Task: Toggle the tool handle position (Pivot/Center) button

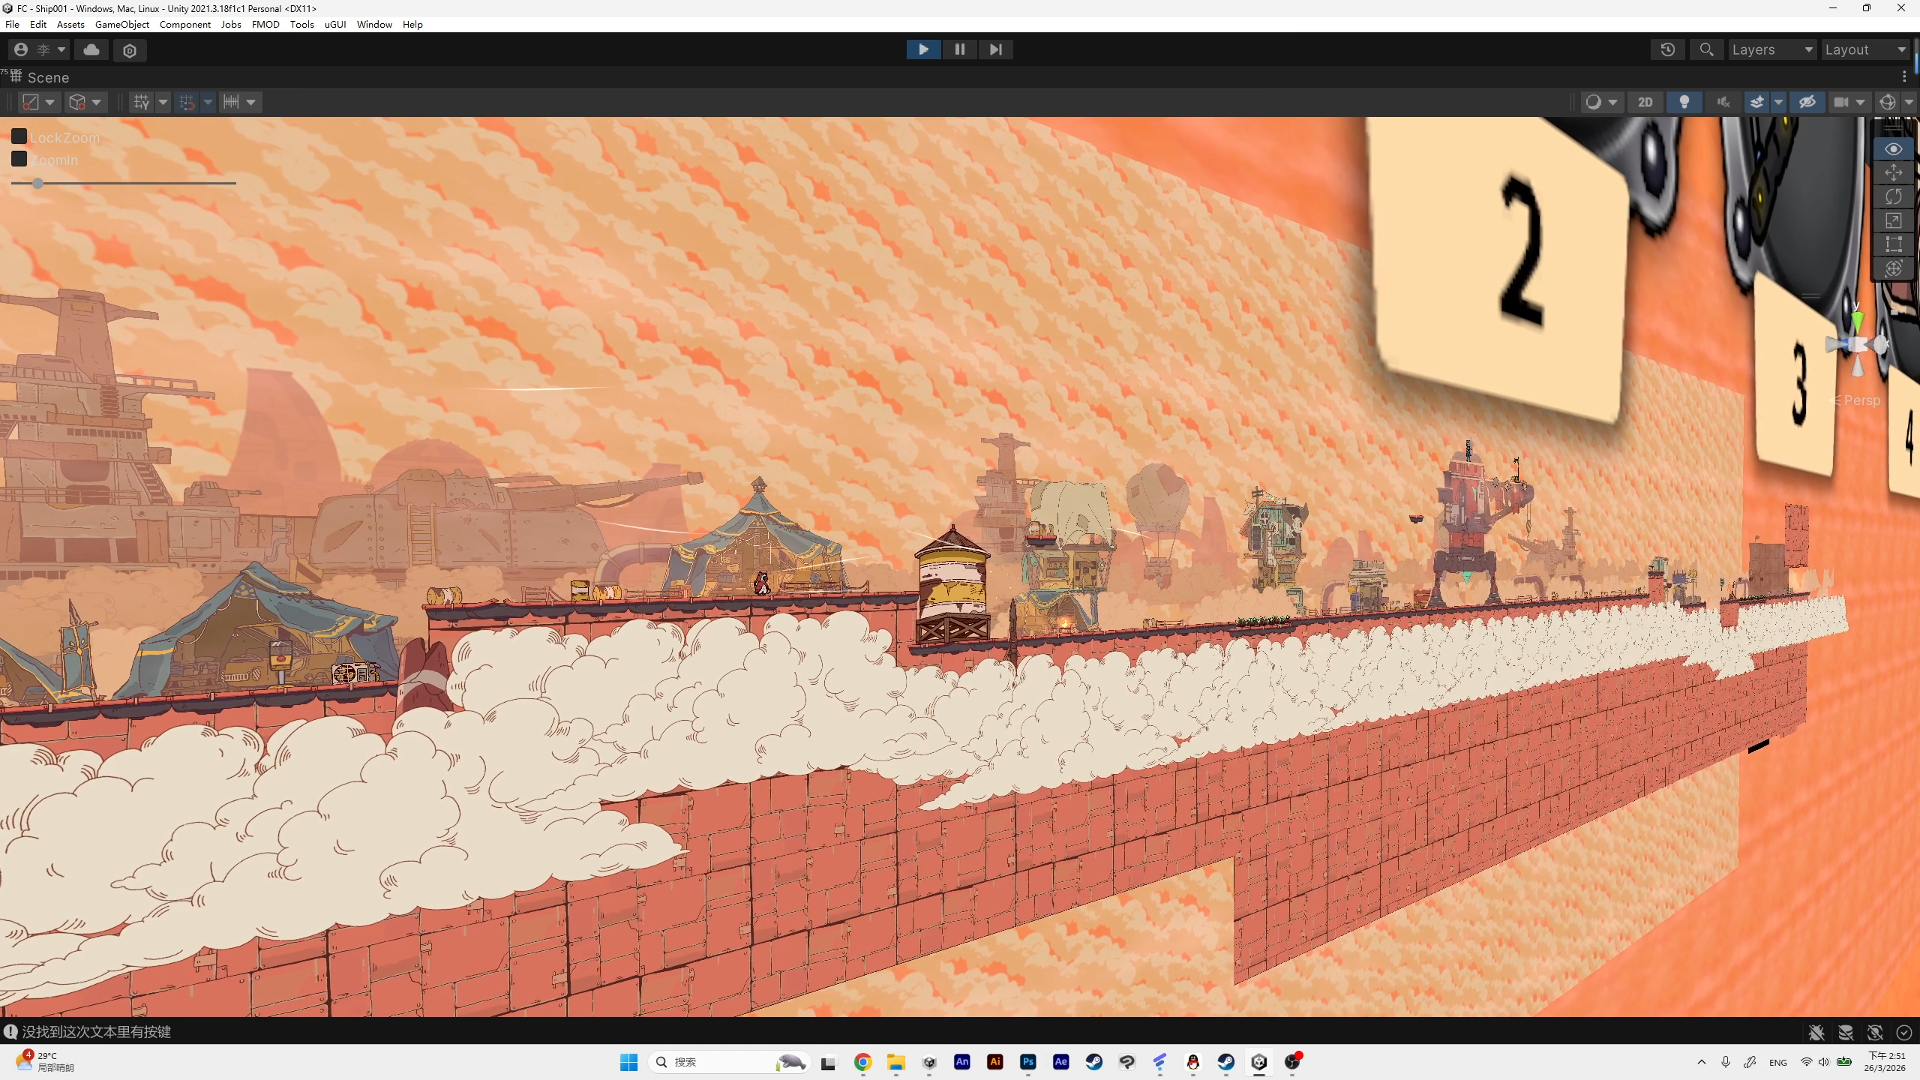Action: click(x=31, y=102)
